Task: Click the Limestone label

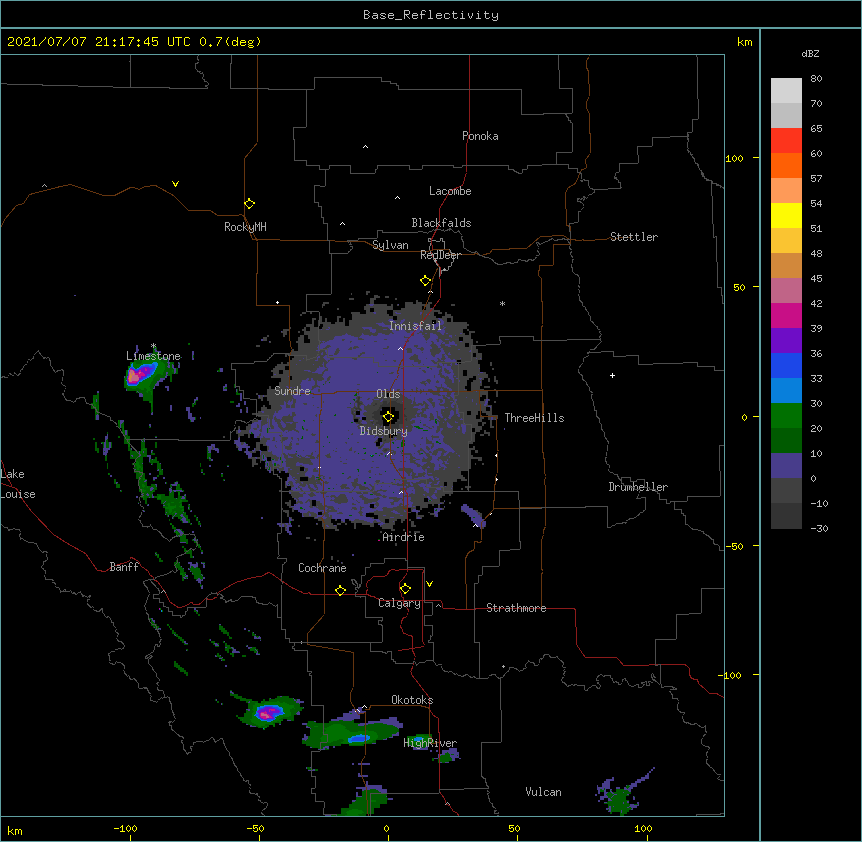Action: tap(153, 356)
